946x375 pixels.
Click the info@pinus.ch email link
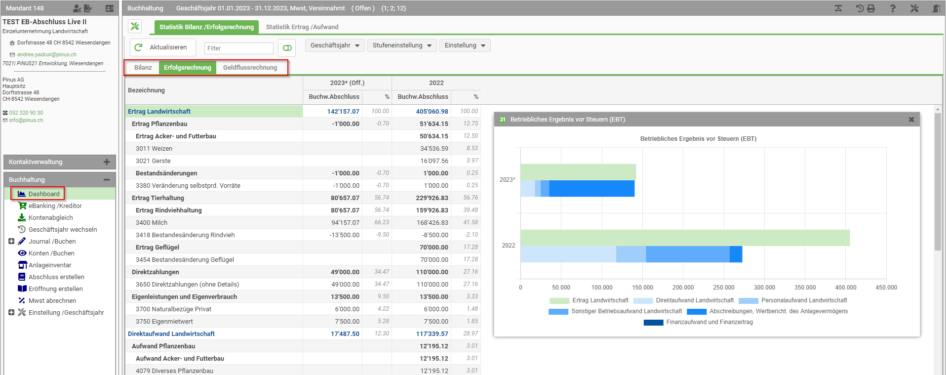(x=26, y=120)
